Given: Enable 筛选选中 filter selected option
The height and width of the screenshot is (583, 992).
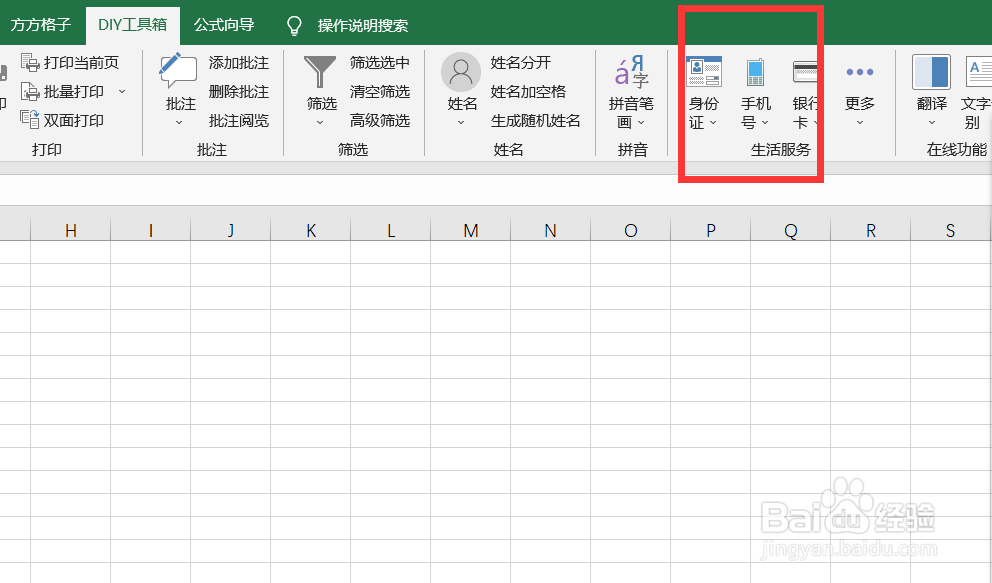Looking at the screenshot, I should pyautogui.click(x=381, y=62).
